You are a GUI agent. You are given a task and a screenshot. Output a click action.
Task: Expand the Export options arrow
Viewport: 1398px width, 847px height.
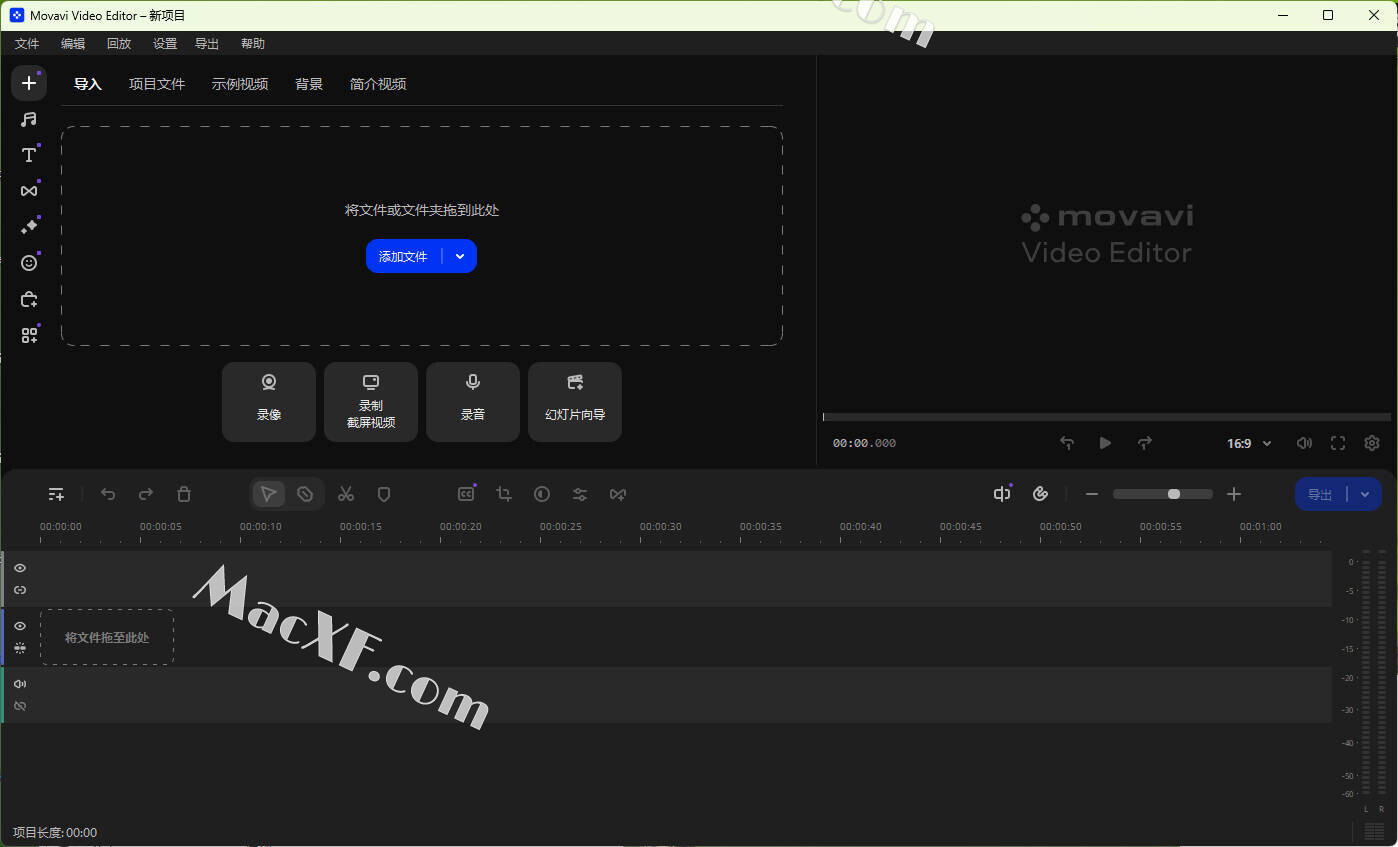click(1365, 494)
